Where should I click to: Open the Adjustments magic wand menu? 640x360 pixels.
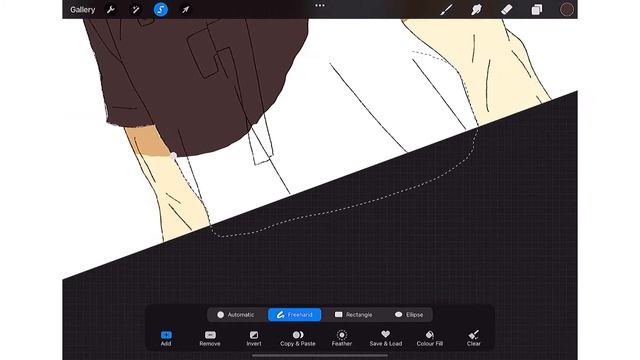(135, 9)
